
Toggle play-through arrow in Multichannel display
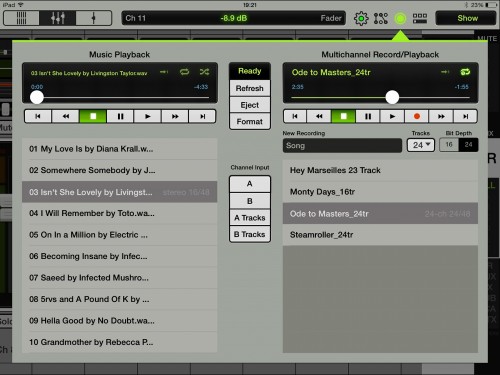445,72
